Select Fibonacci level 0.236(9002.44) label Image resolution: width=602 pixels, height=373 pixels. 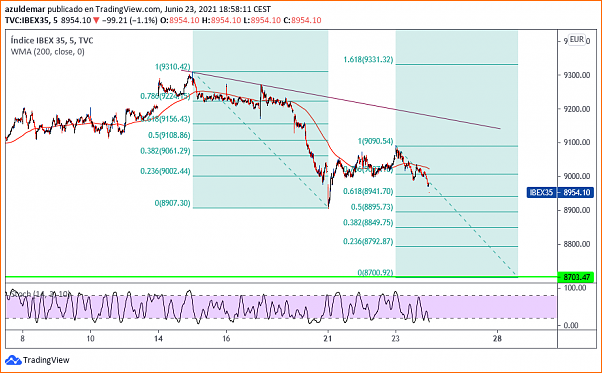tap(165, 171)
